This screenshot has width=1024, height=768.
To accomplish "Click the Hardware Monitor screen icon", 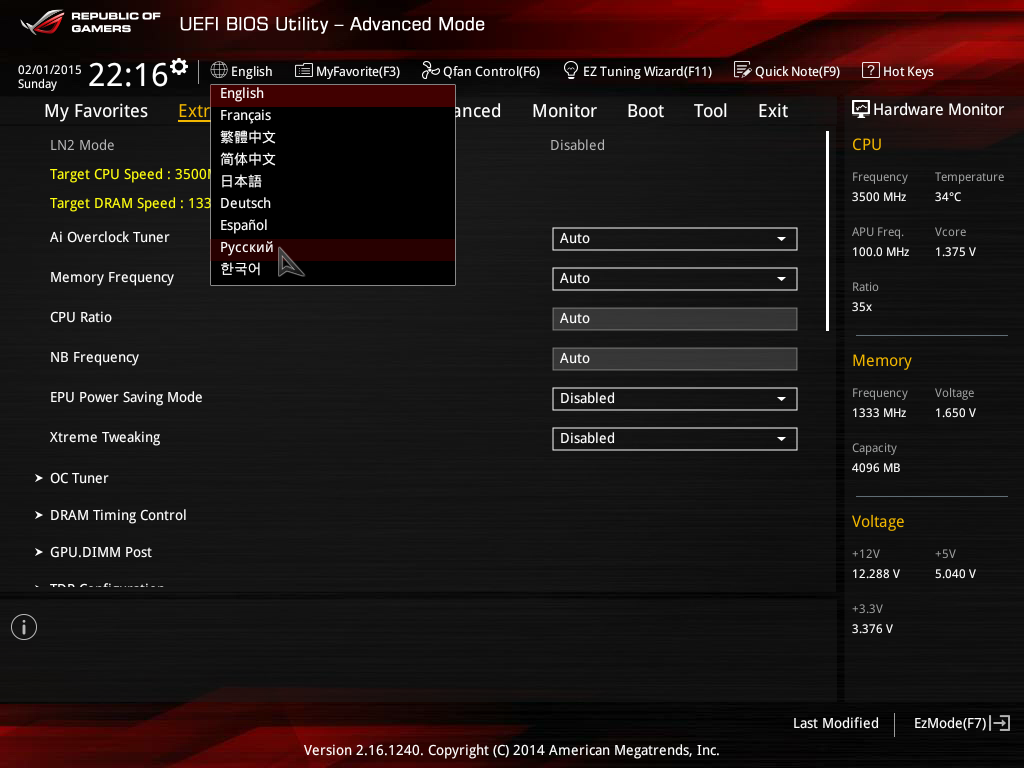I will (861, 109).
